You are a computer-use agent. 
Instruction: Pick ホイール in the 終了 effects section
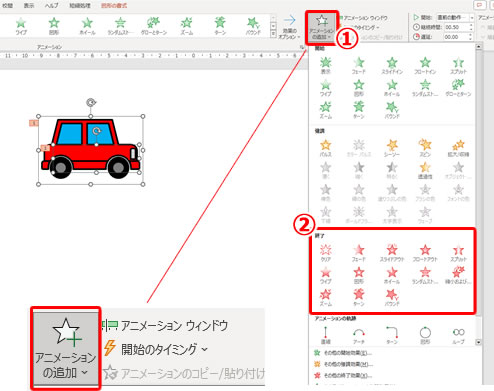pos(392,275)
